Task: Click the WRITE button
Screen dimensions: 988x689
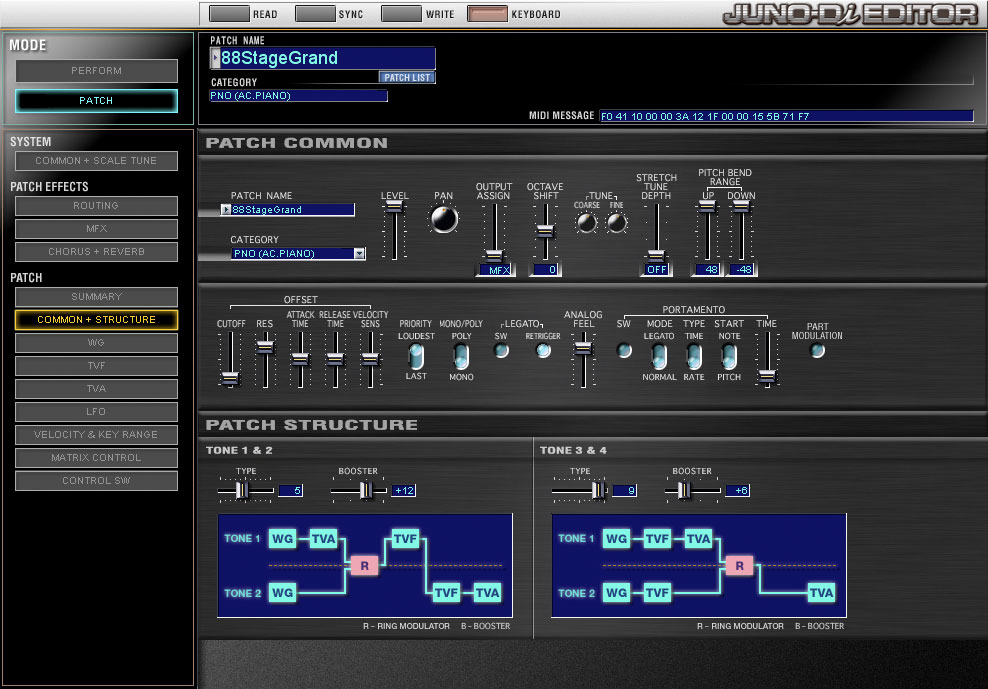Action: click(401, 13)
